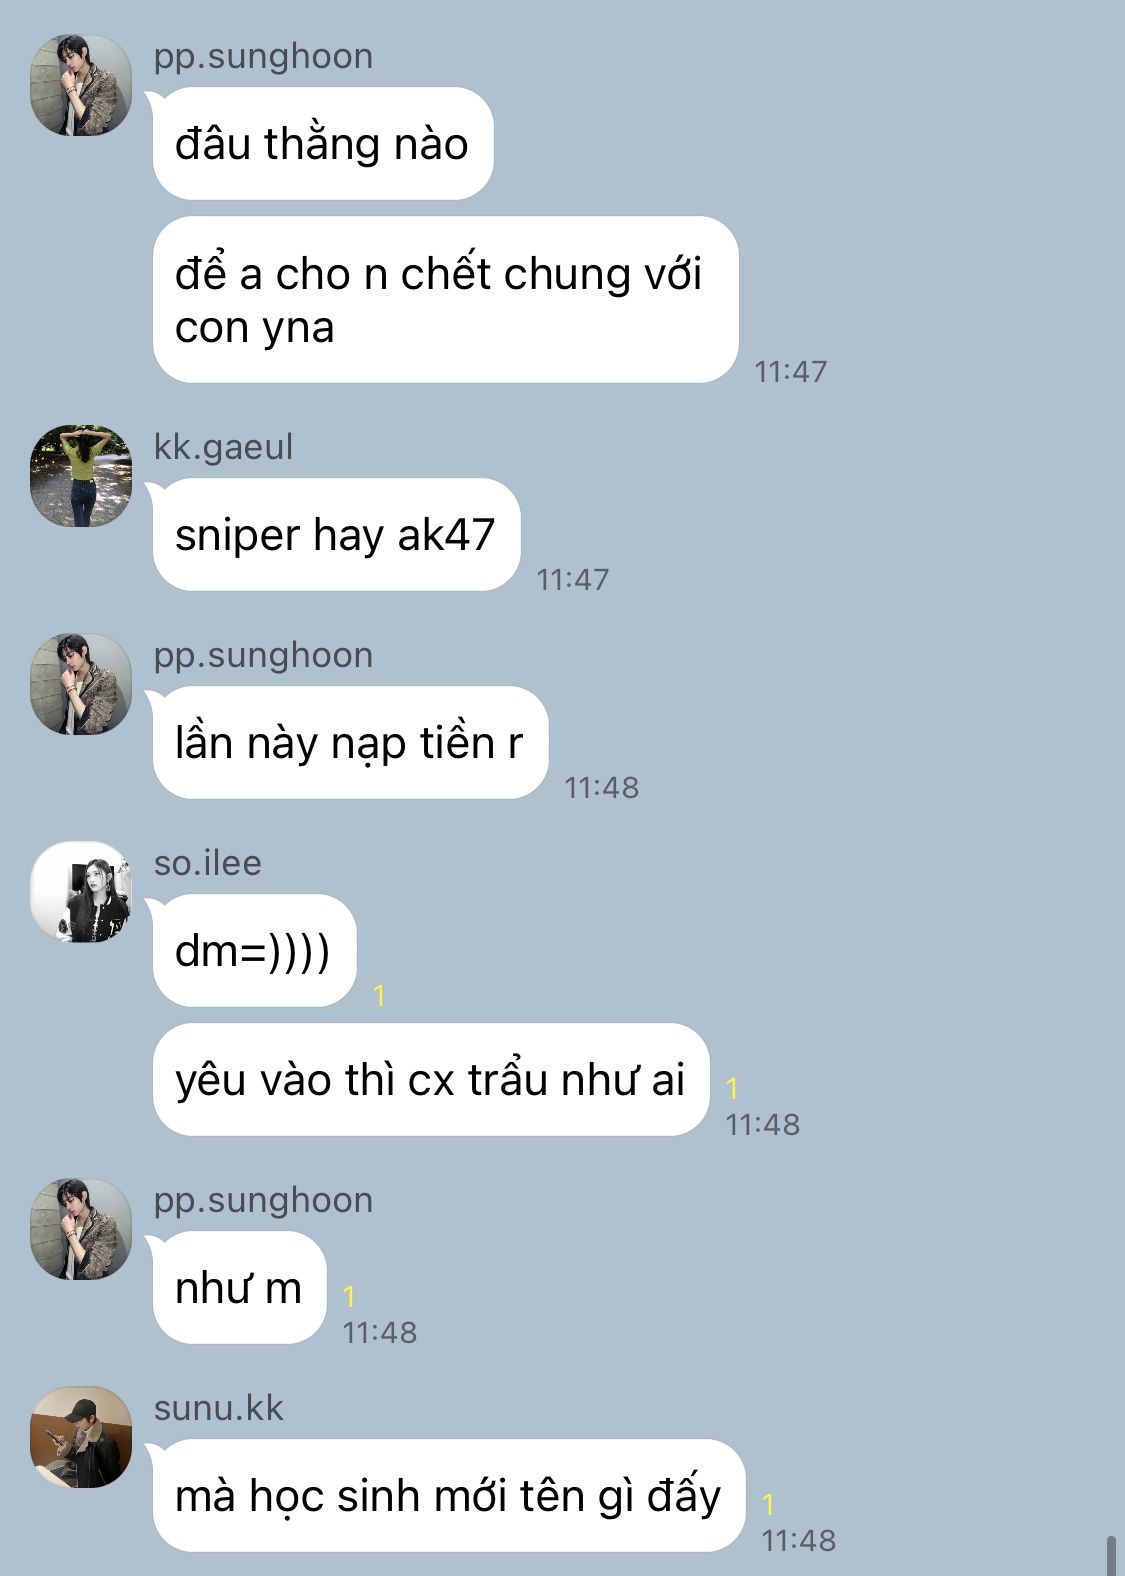Open so.ilee's black-and-white avatar
The height and width of the screenshot is (1576, 1125).
tap(81, 892)
